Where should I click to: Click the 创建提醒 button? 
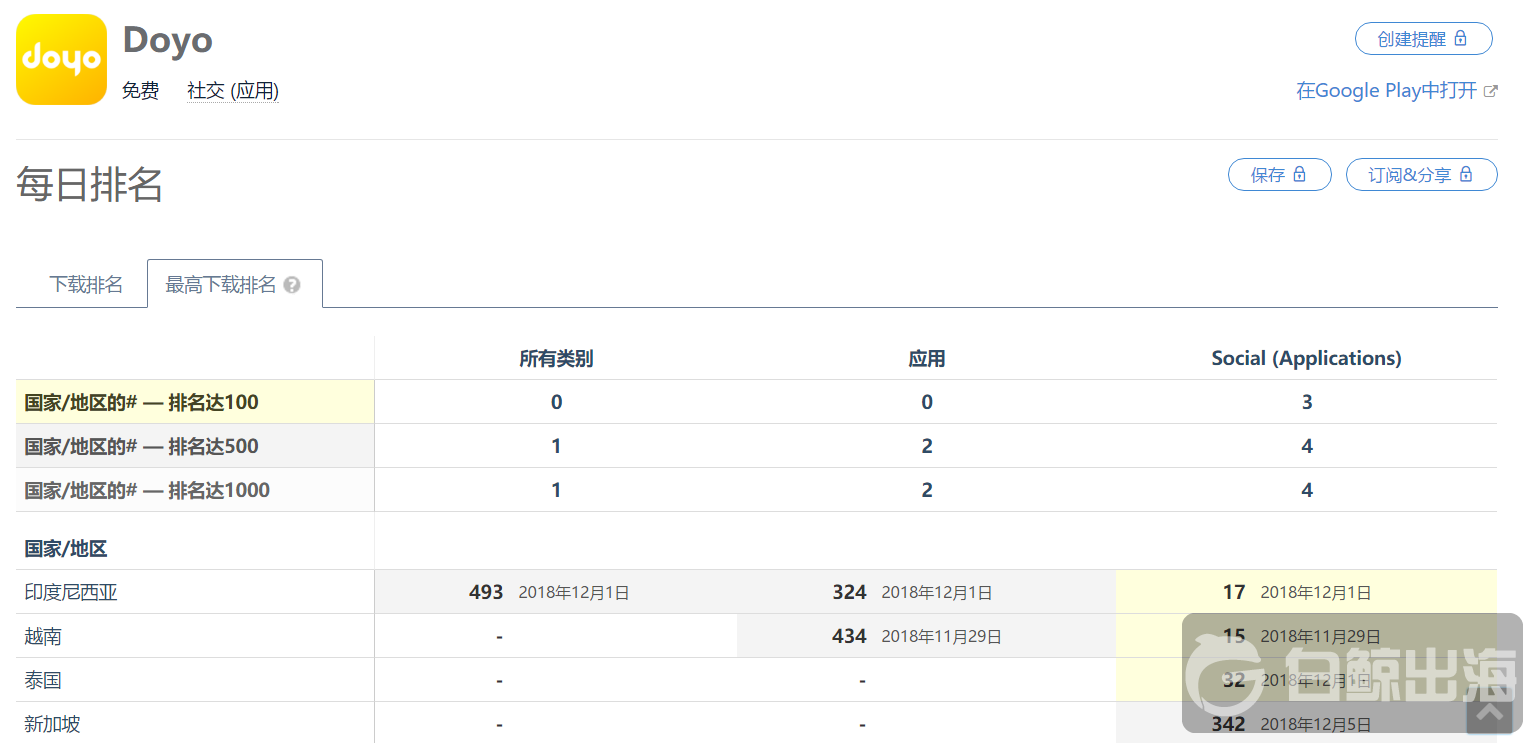1423,39
